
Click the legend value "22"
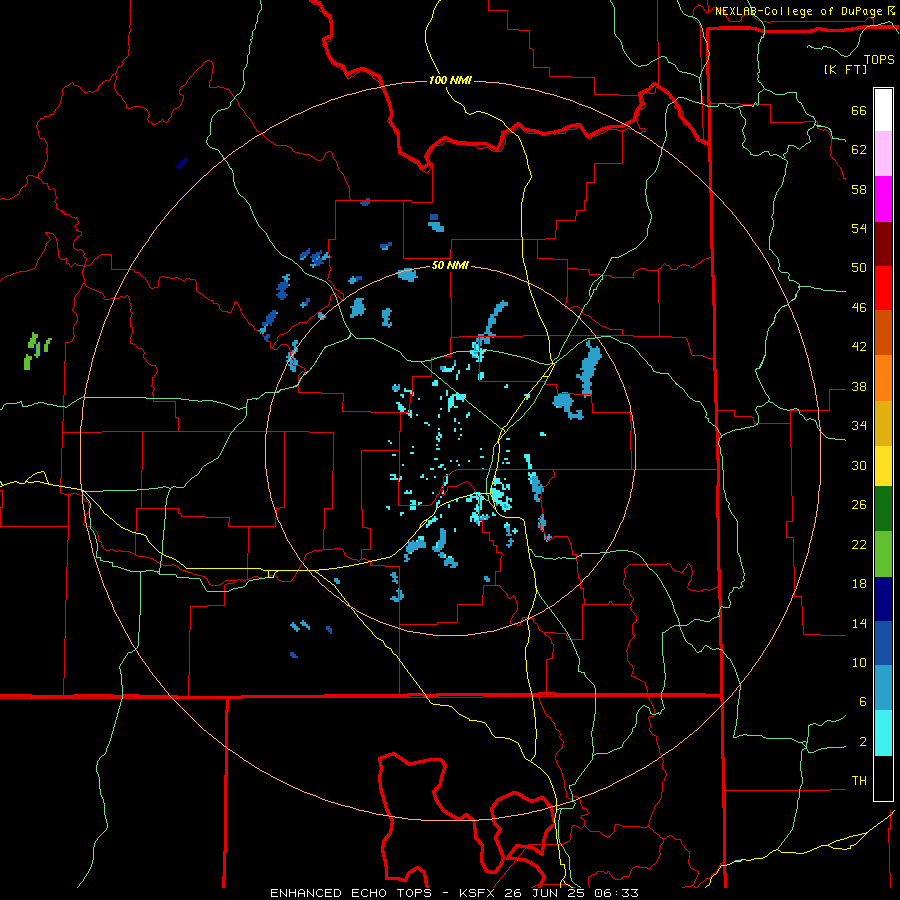pyautogui.click(x=859, y=545)
